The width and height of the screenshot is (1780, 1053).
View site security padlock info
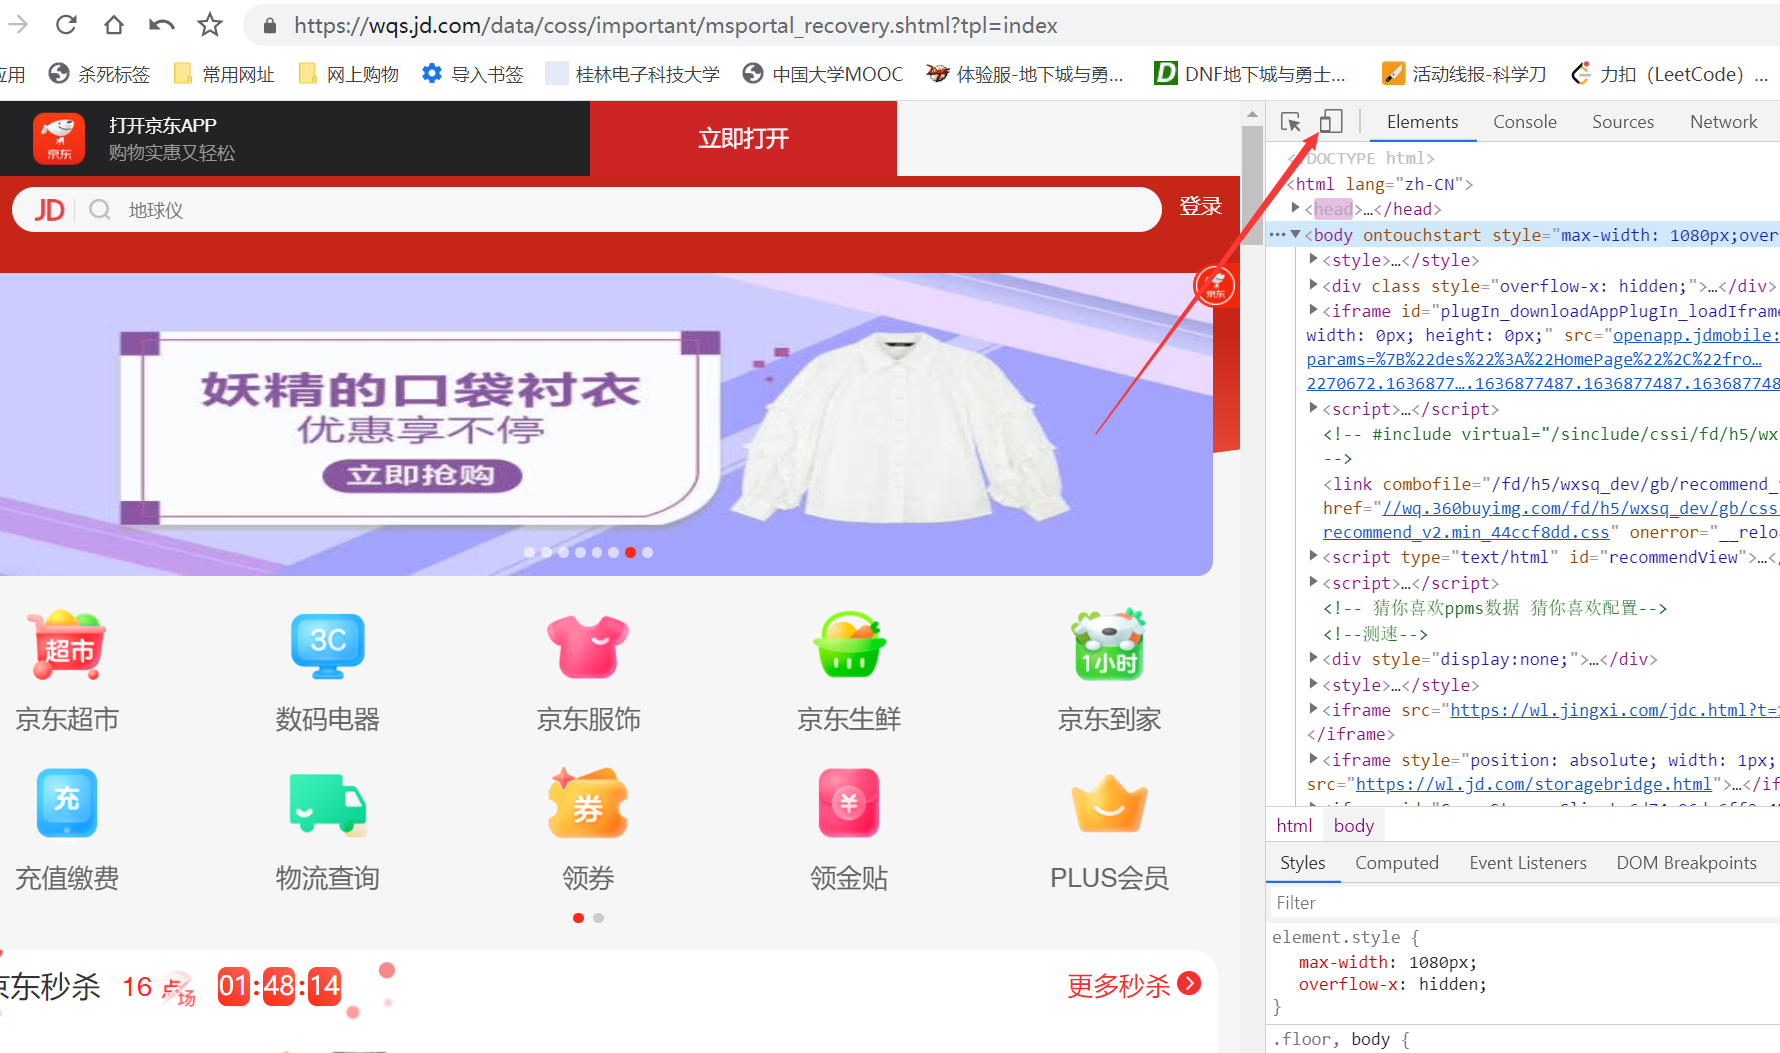pos(269,26)
